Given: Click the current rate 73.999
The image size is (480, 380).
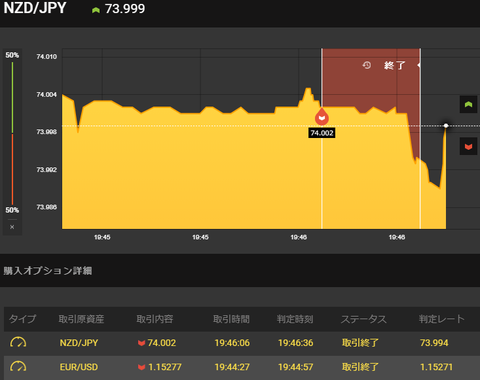Looking at the screenshot, I should [125, 9].
